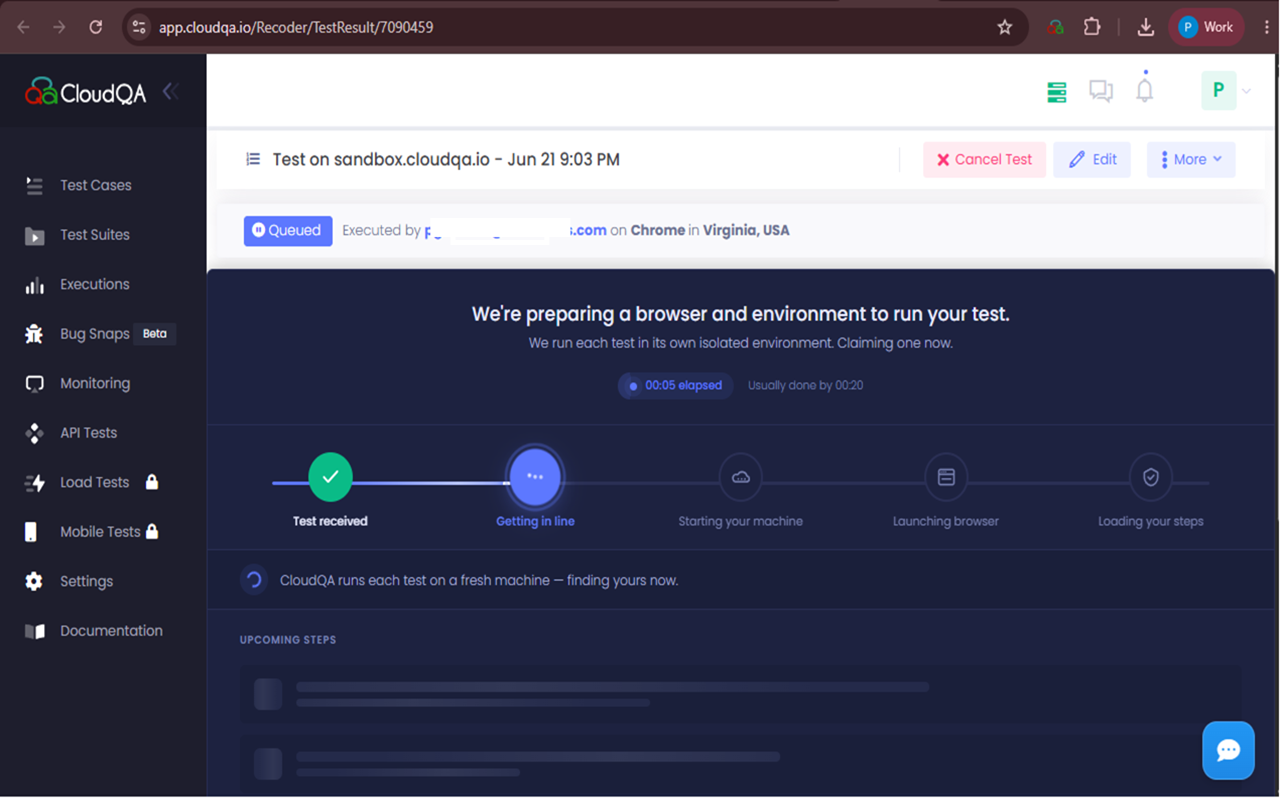Click the Test received green checkmark step

pos(330,478)
